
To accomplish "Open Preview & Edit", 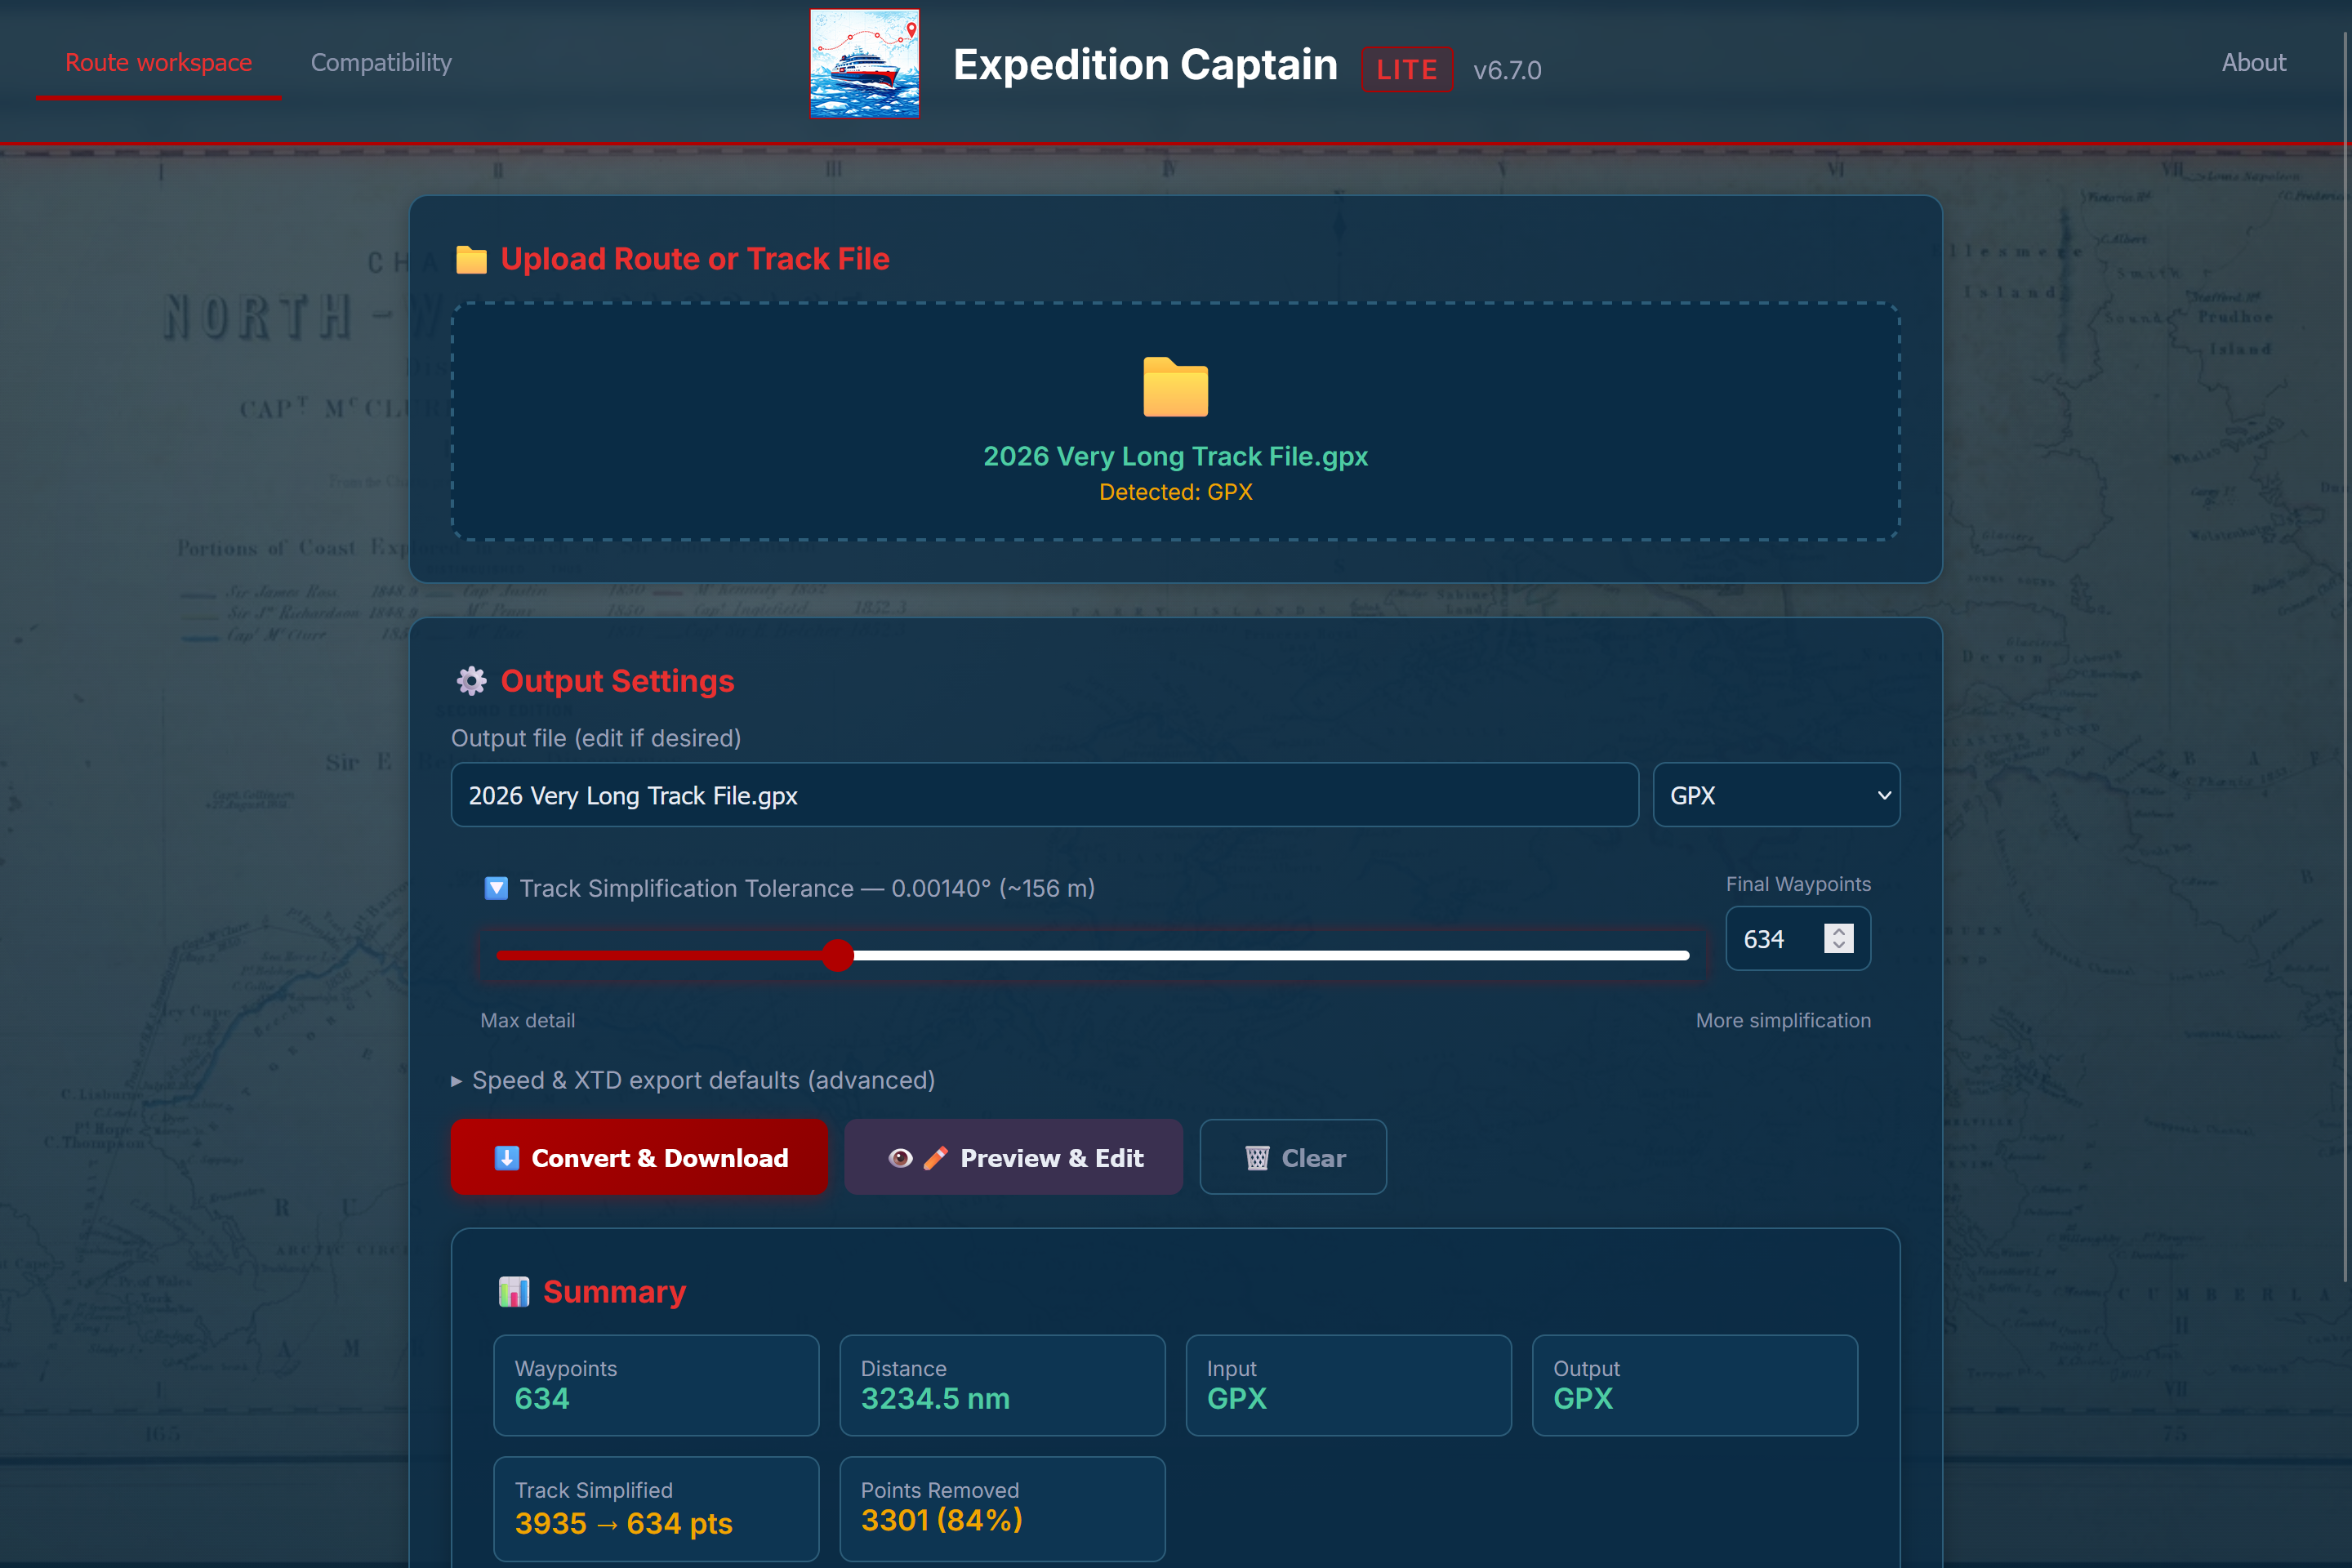I will (x=1013, y=1157).
